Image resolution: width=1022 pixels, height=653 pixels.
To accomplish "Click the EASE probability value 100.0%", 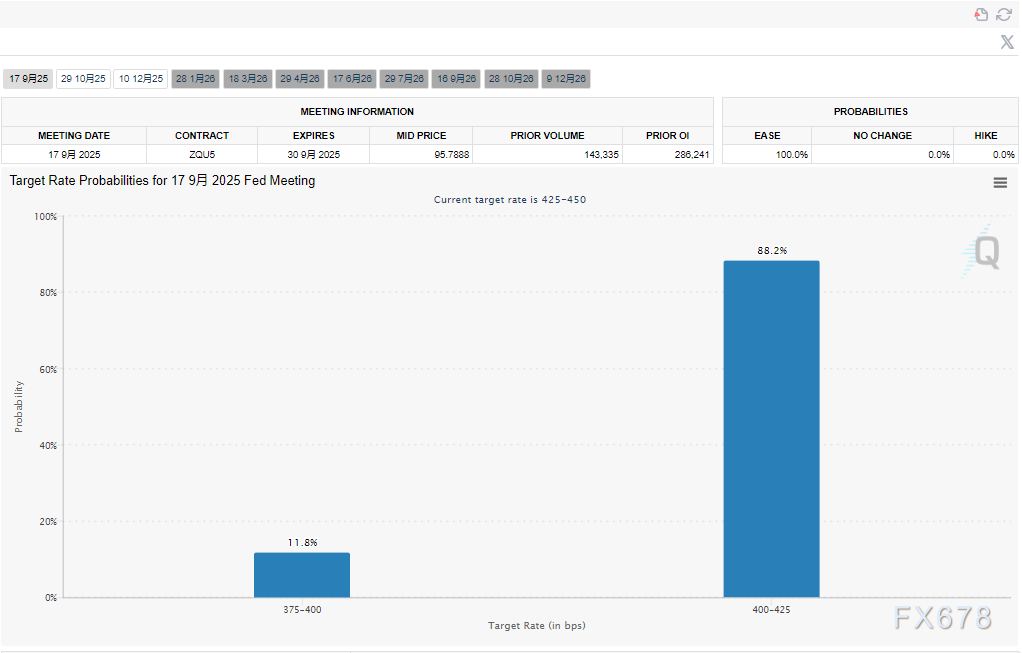I will pyautogui.click(x=791, y=155).
